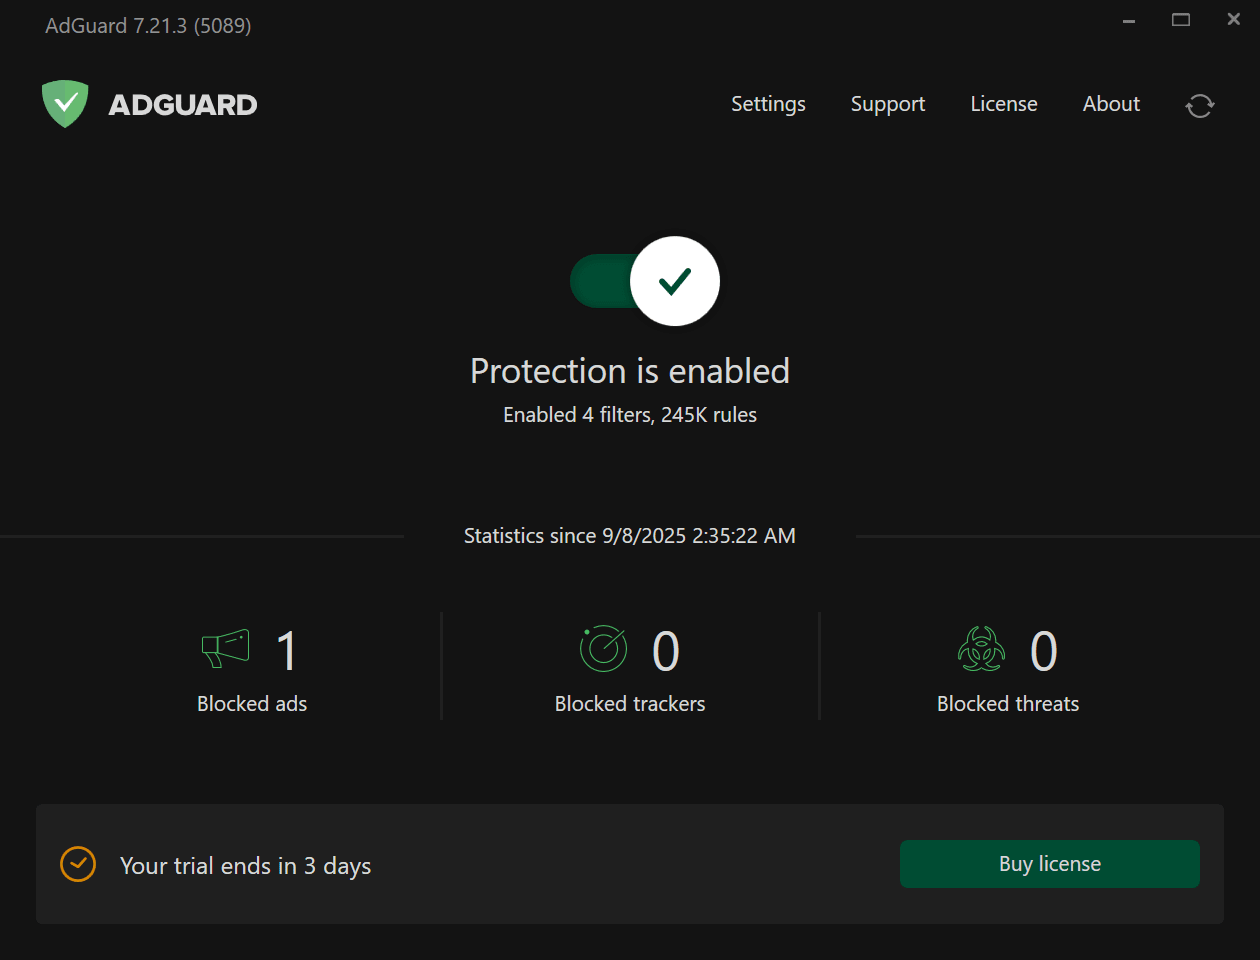Click the Your trial ends in 3 days text
Viewport: 1260px width, 960px height.
[x=246, y=866]
